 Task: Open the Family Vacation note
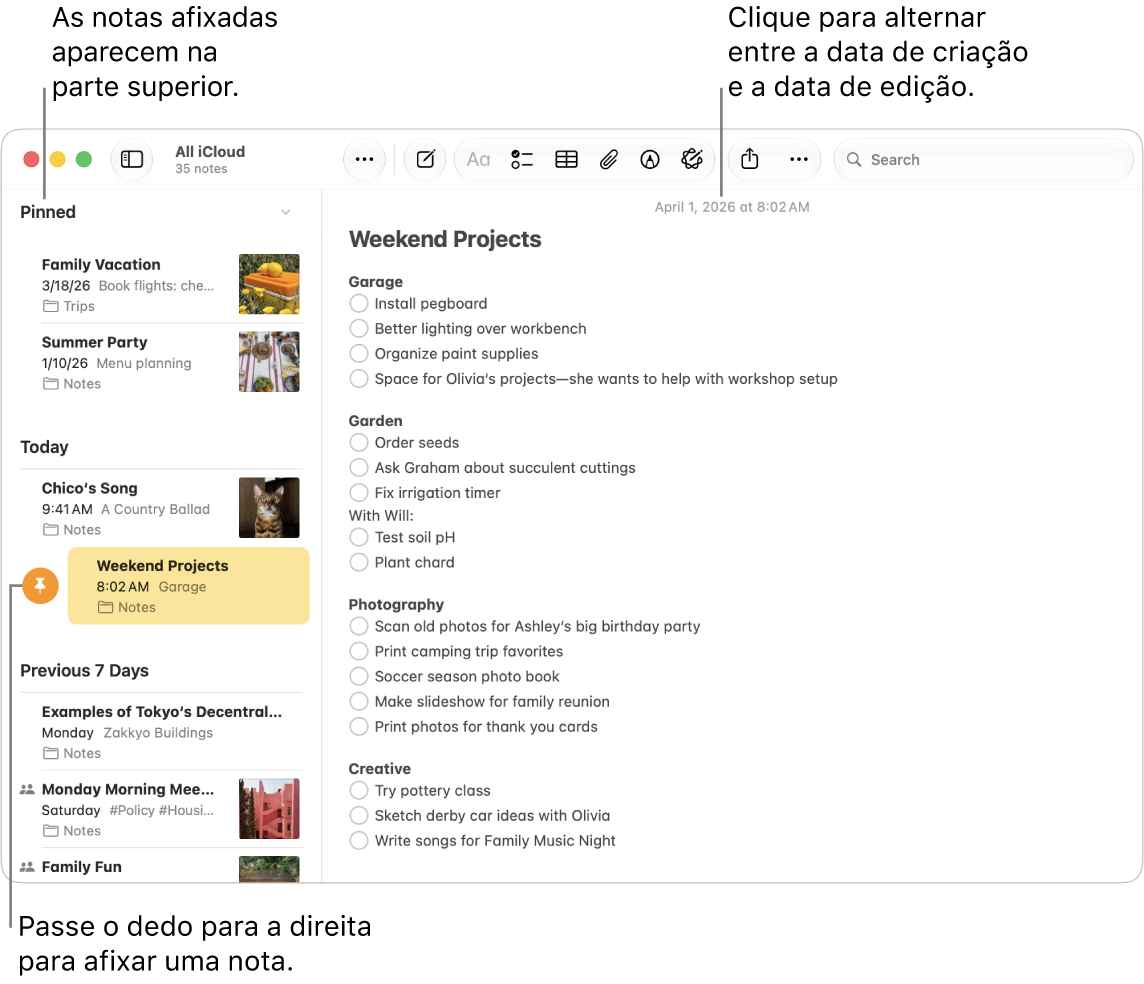pyautogui.click(x=161, y=284)
